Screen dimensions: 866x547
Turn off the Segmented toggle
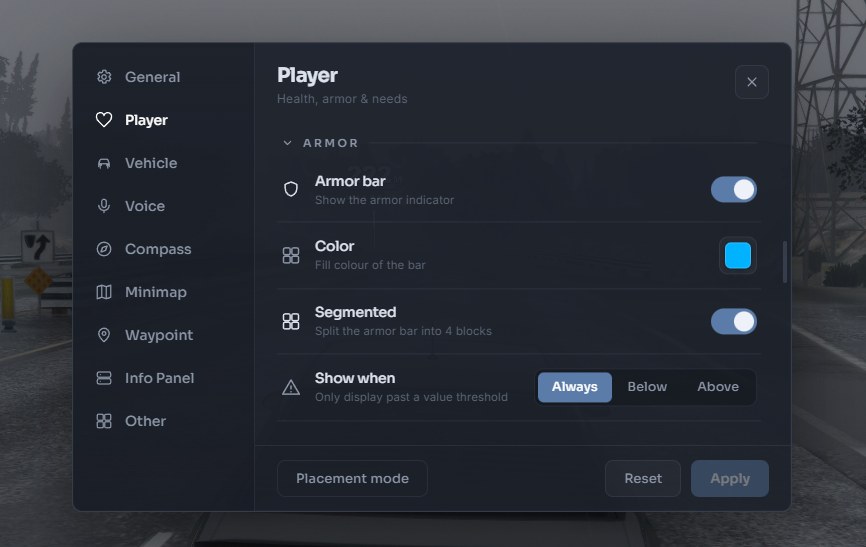click(x=733, y=322)
